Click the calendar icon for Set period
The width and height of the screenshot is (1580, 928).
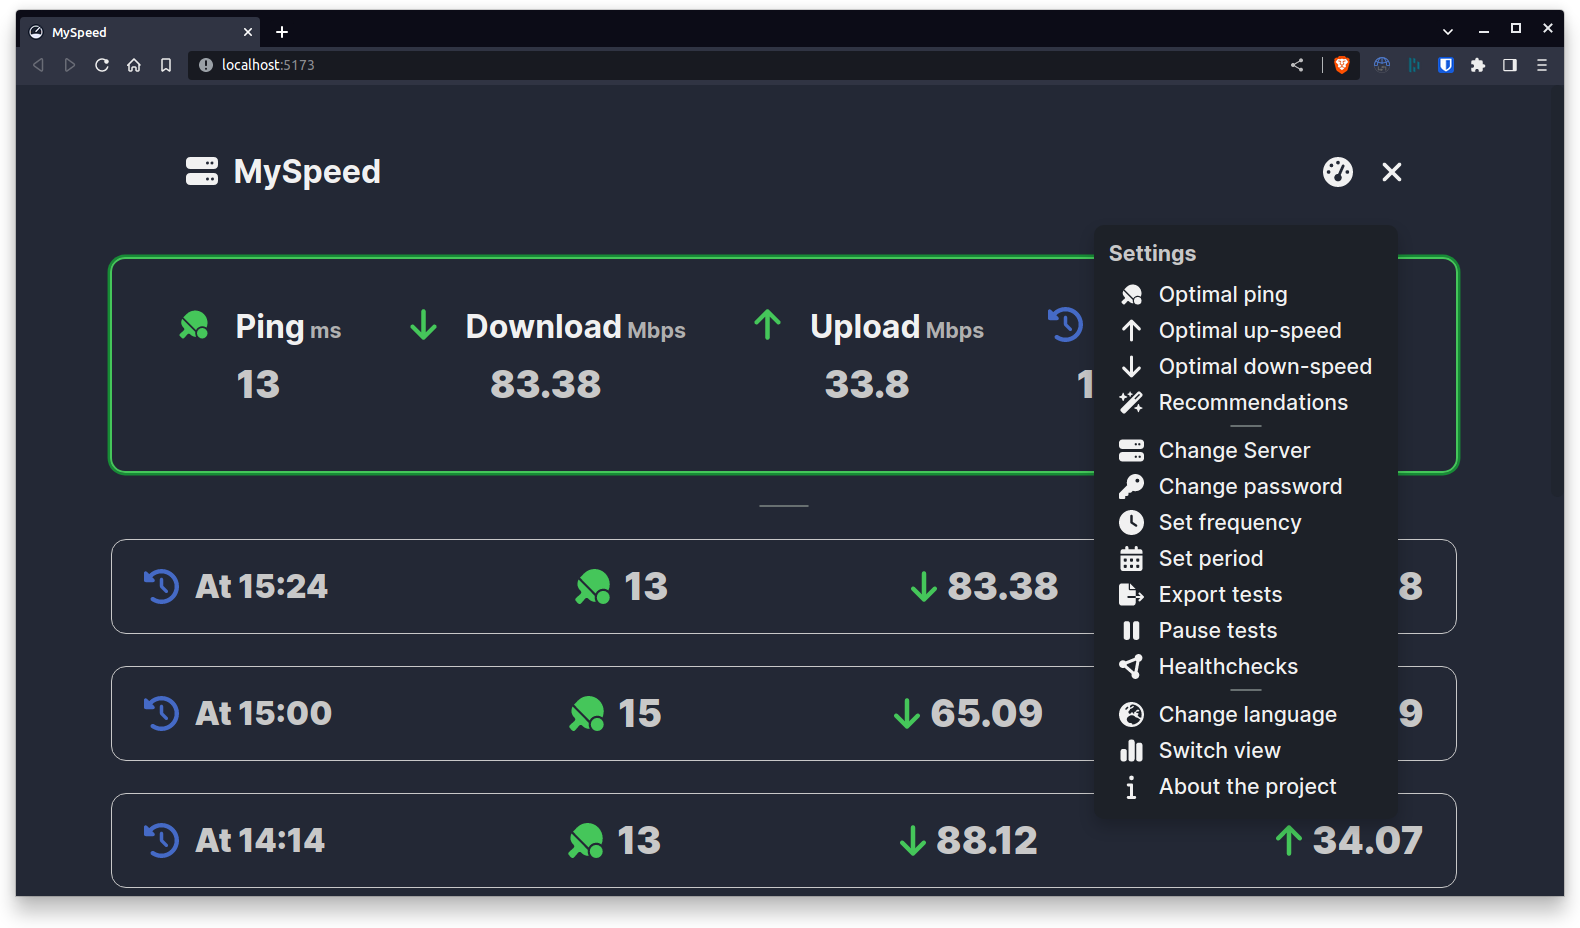pyautogui.click(x=1131, y=559)
